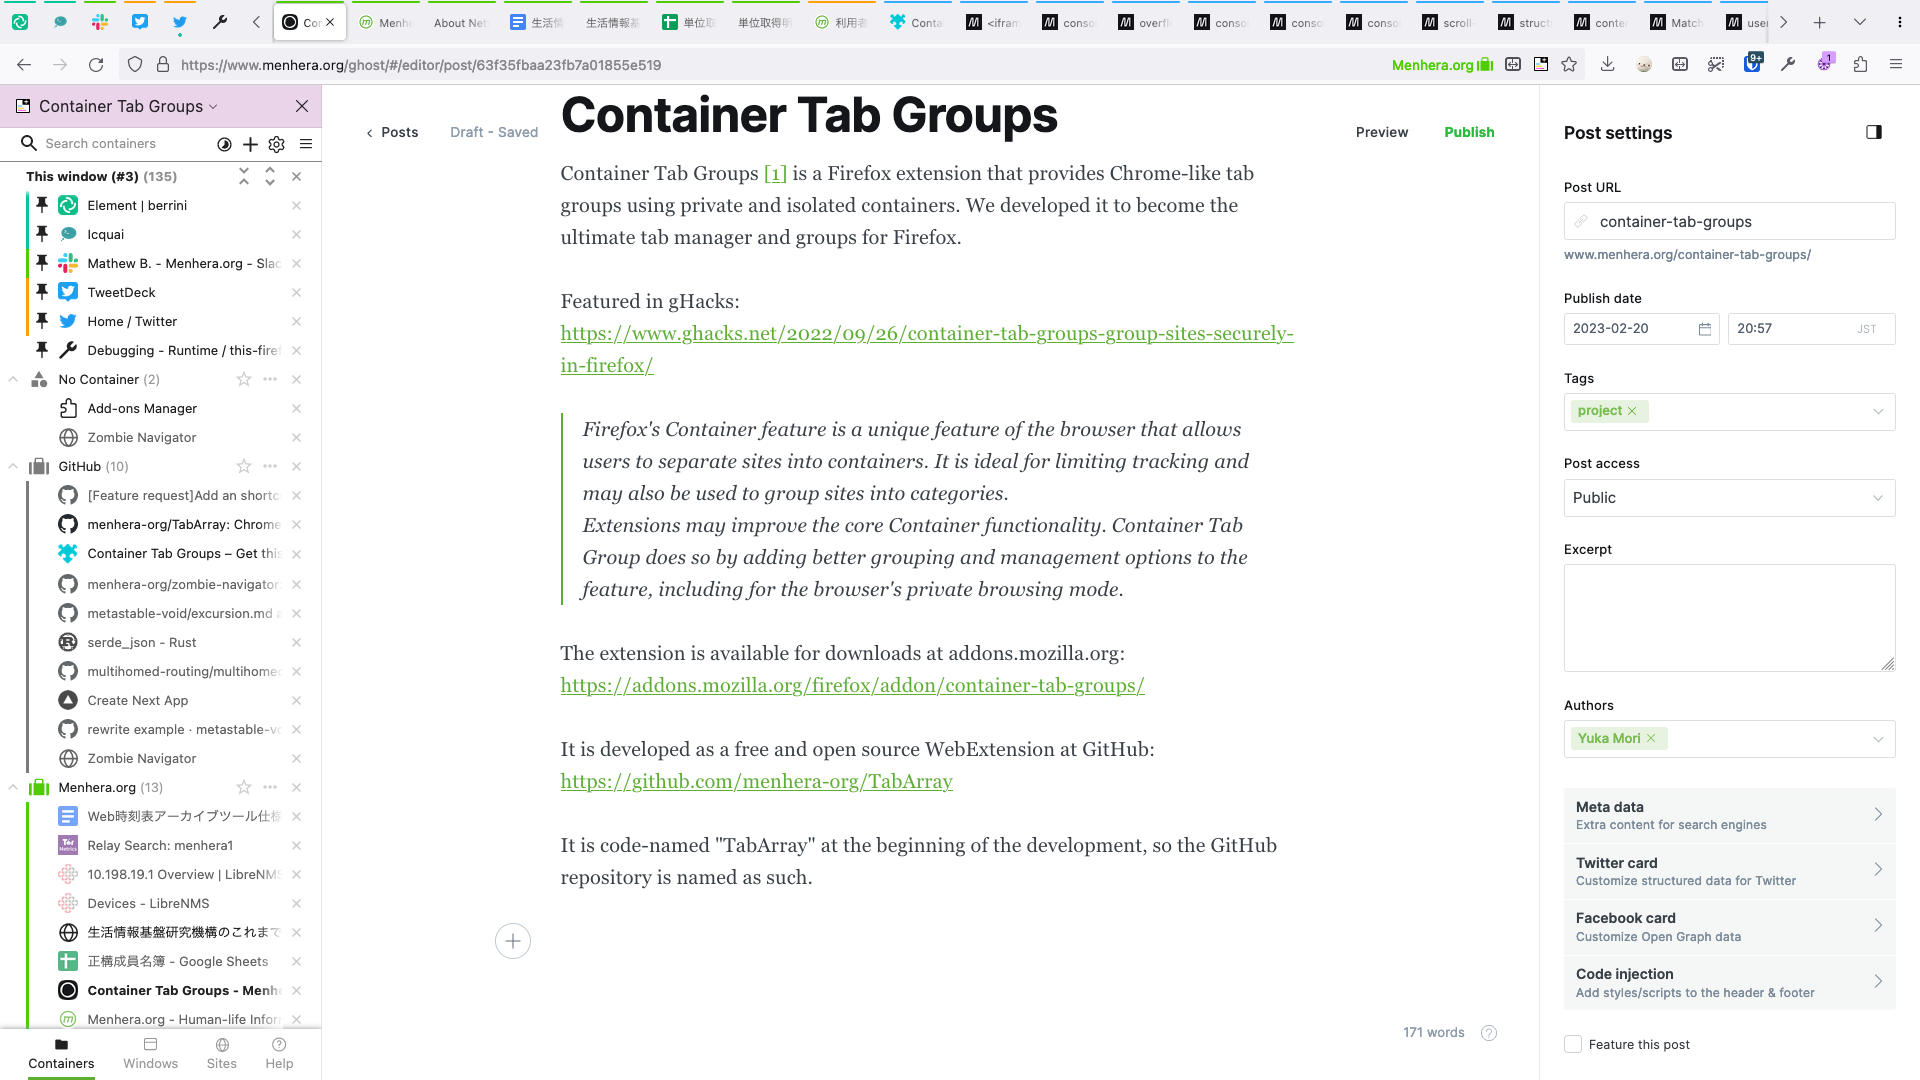This screenshot has width=1920, height=1080.
Task: Click the pinned Element tab icon
Action: coord(20,22)
